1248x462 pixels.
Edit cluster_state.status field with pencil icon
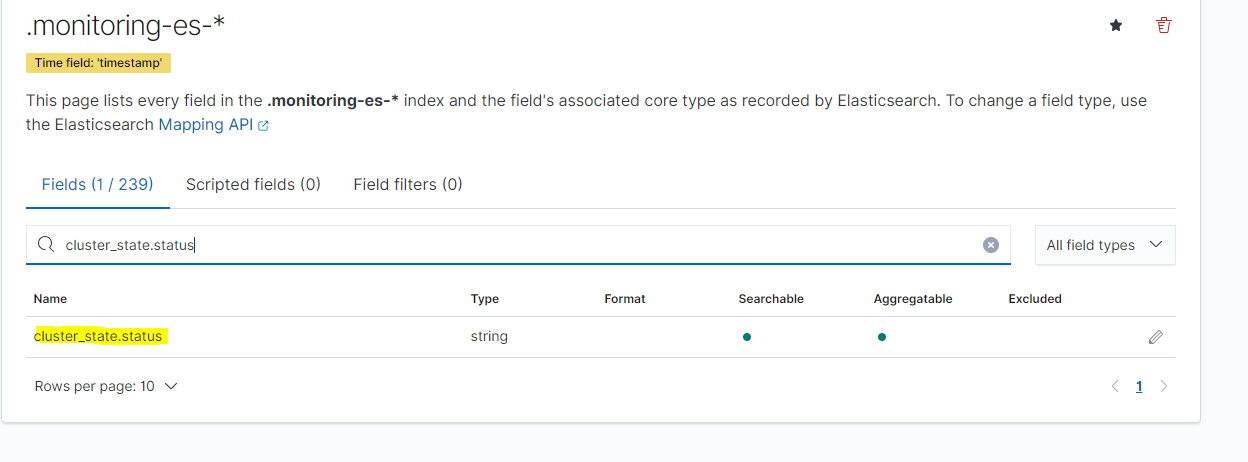[1156, 337]
